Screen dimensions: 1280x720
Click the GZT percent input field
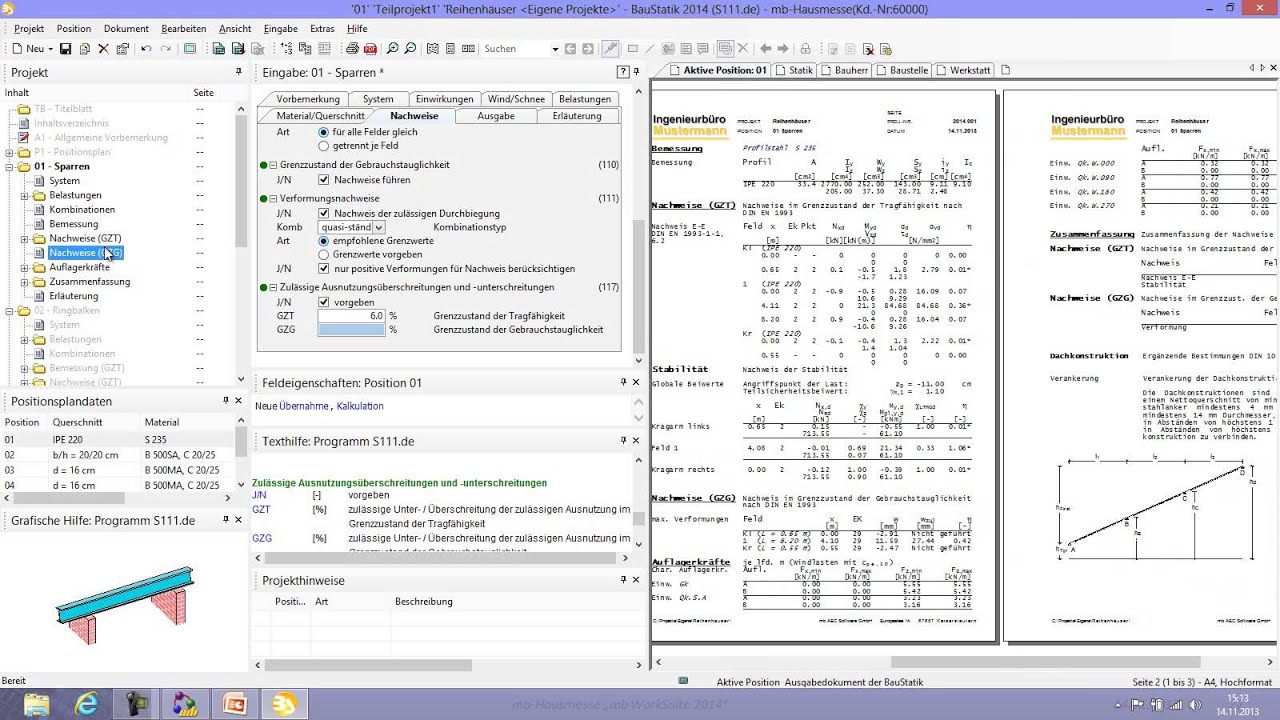352,316
